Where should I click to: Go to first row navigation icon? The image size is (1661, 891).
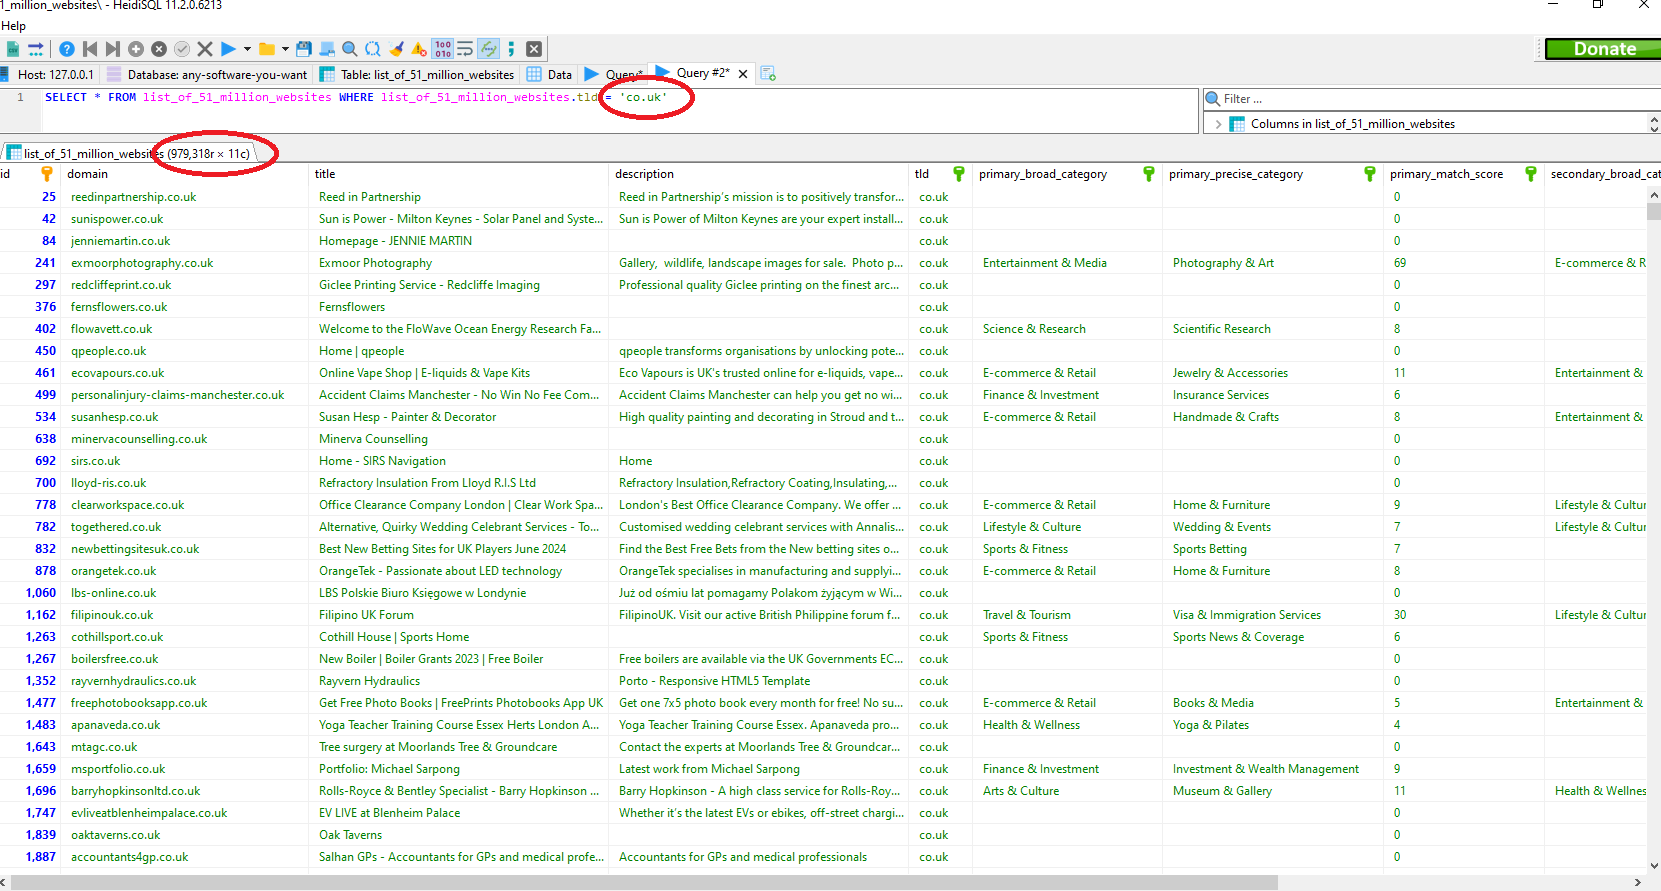tap(90, 49)
